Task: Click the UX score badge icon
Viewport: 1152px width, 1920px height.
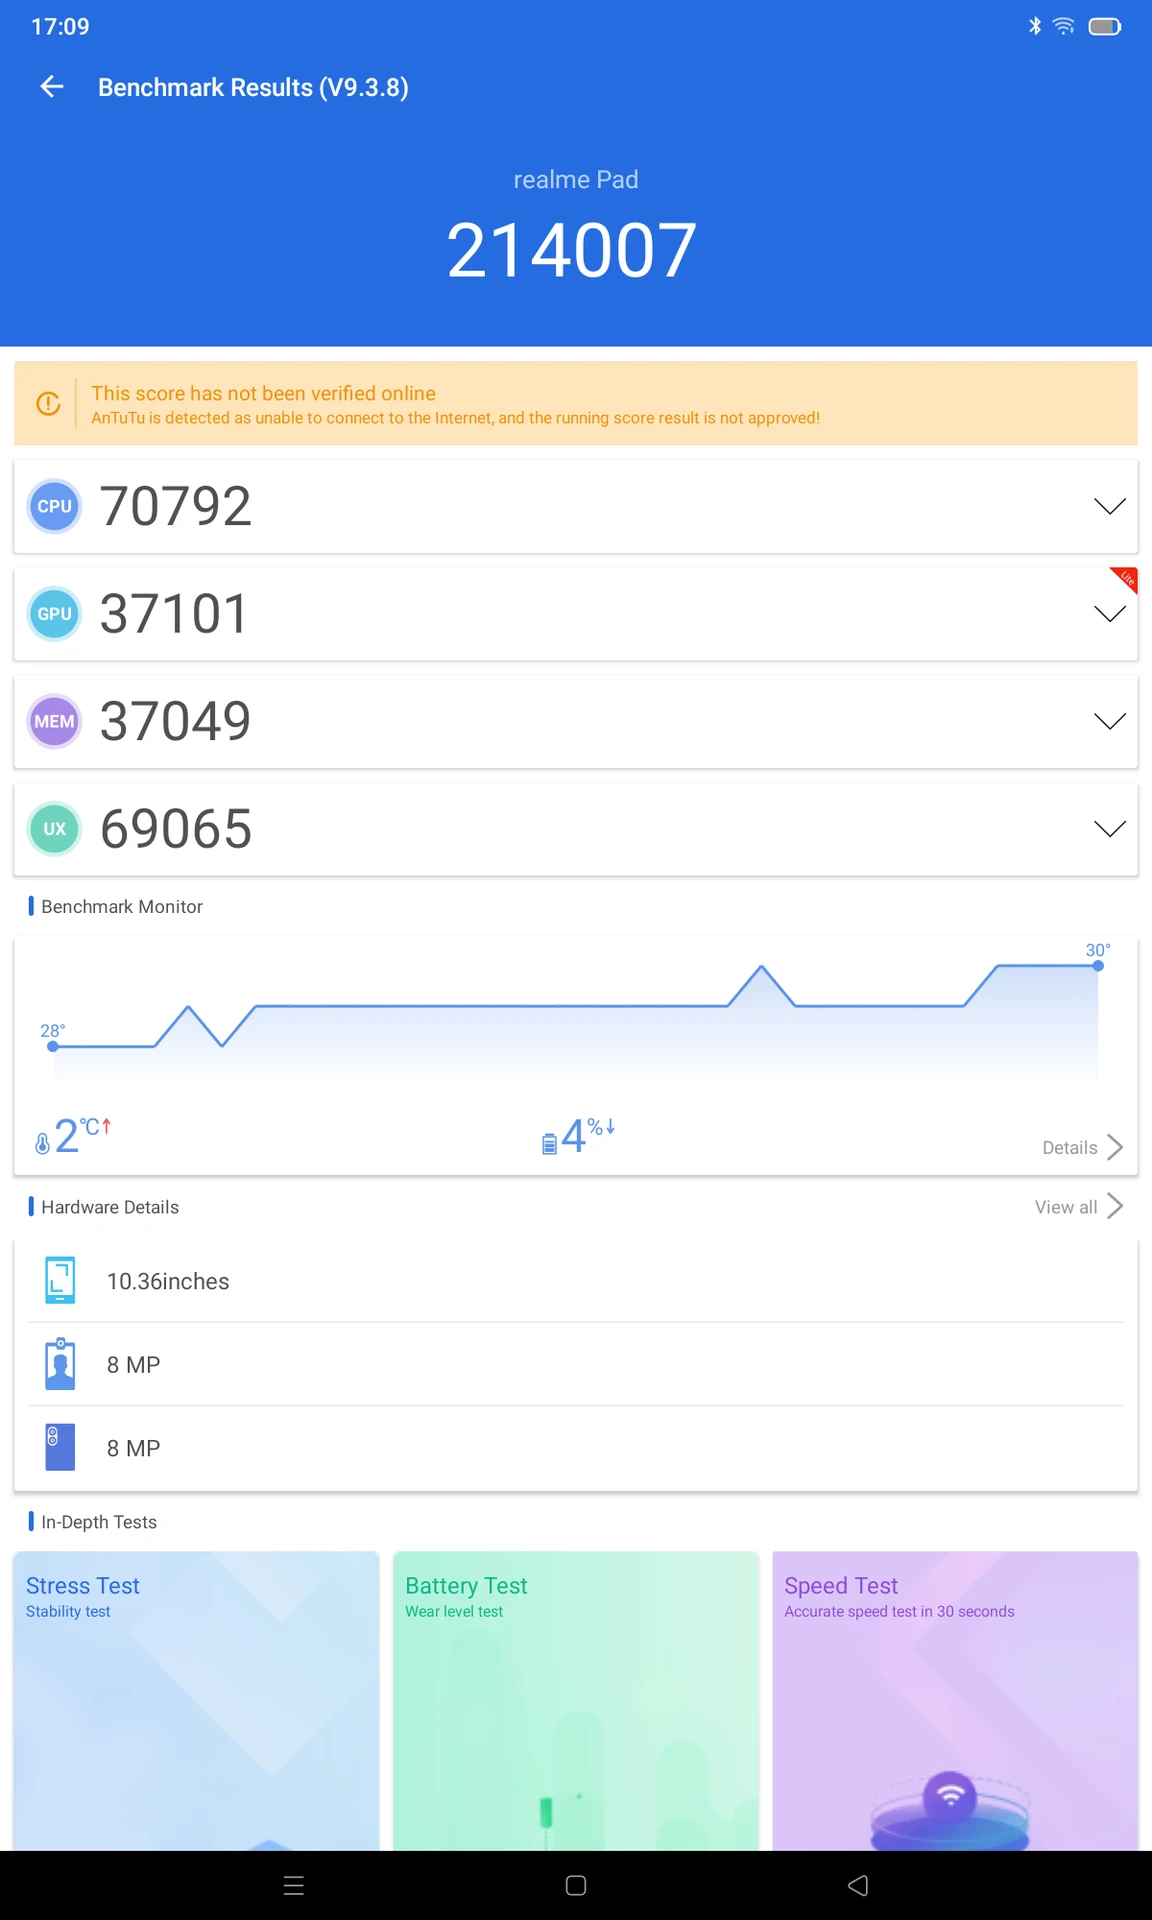Action: tap(54, 829)
